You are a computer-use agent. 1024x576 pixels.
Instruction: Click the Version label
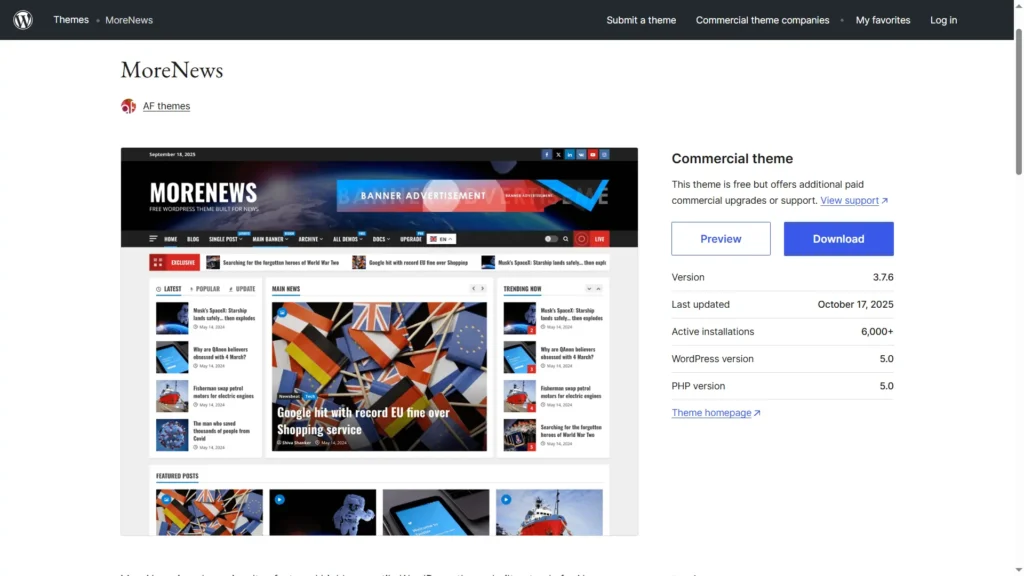tap(688, 277)
